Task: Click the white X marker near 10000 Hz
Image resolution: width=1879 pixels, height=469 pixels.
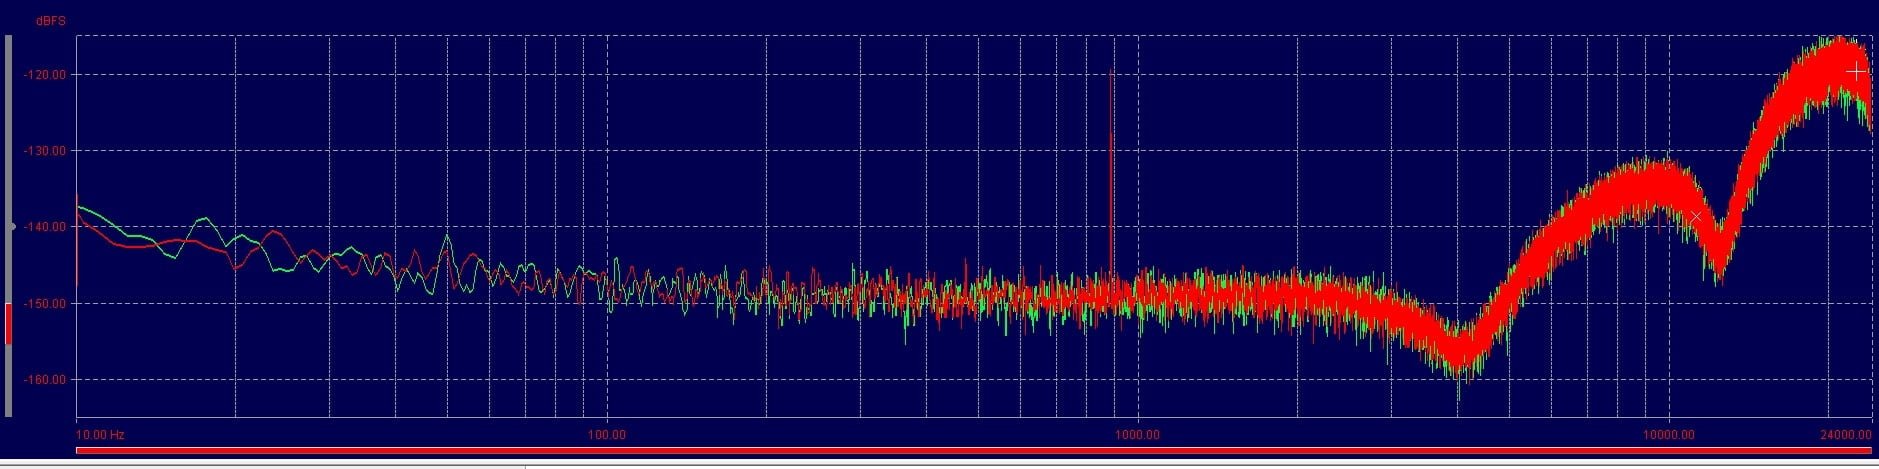Action: pos(1695,216)
